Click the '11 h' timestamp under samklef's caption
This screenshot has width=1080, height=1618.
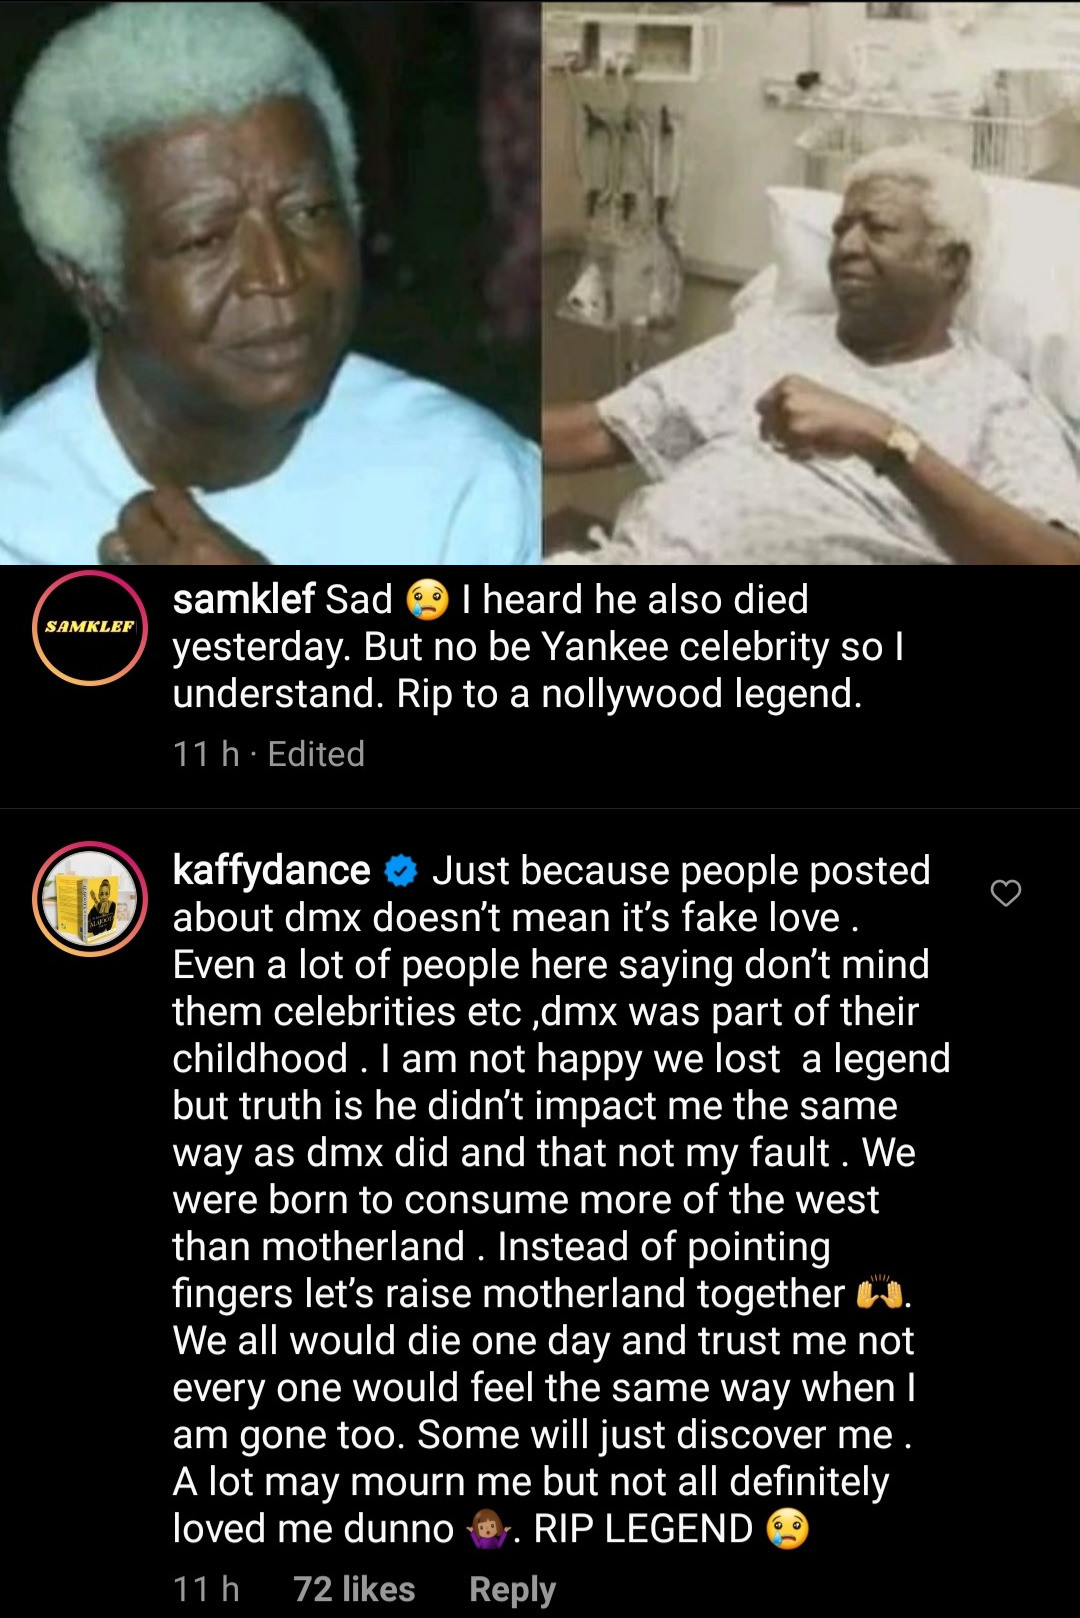(206, 754)
